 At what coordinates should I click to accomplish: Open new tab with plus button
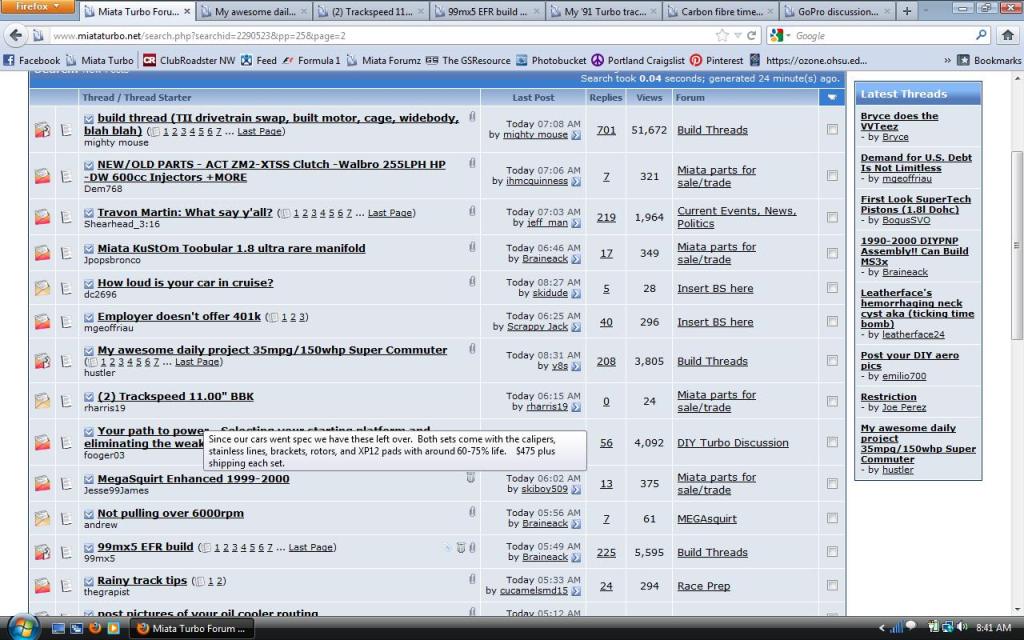click(x=906, y=11)
